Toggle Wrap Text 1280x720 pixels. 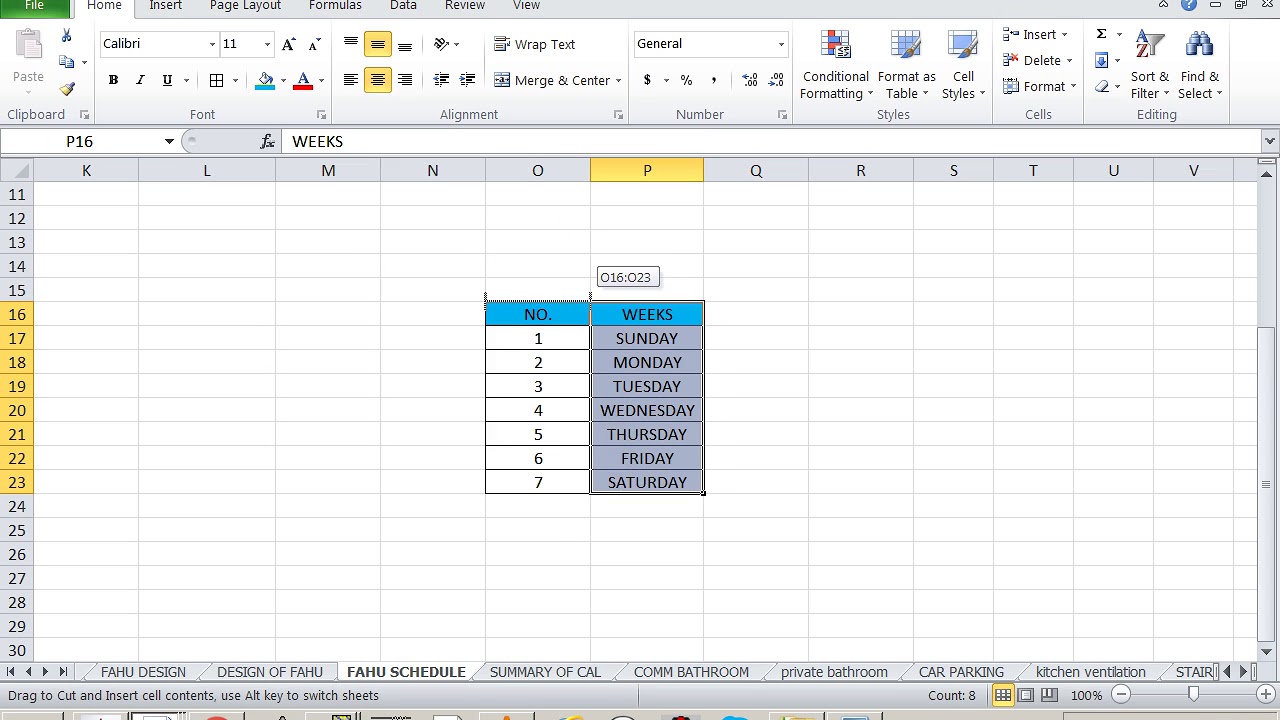pos(535,44)
